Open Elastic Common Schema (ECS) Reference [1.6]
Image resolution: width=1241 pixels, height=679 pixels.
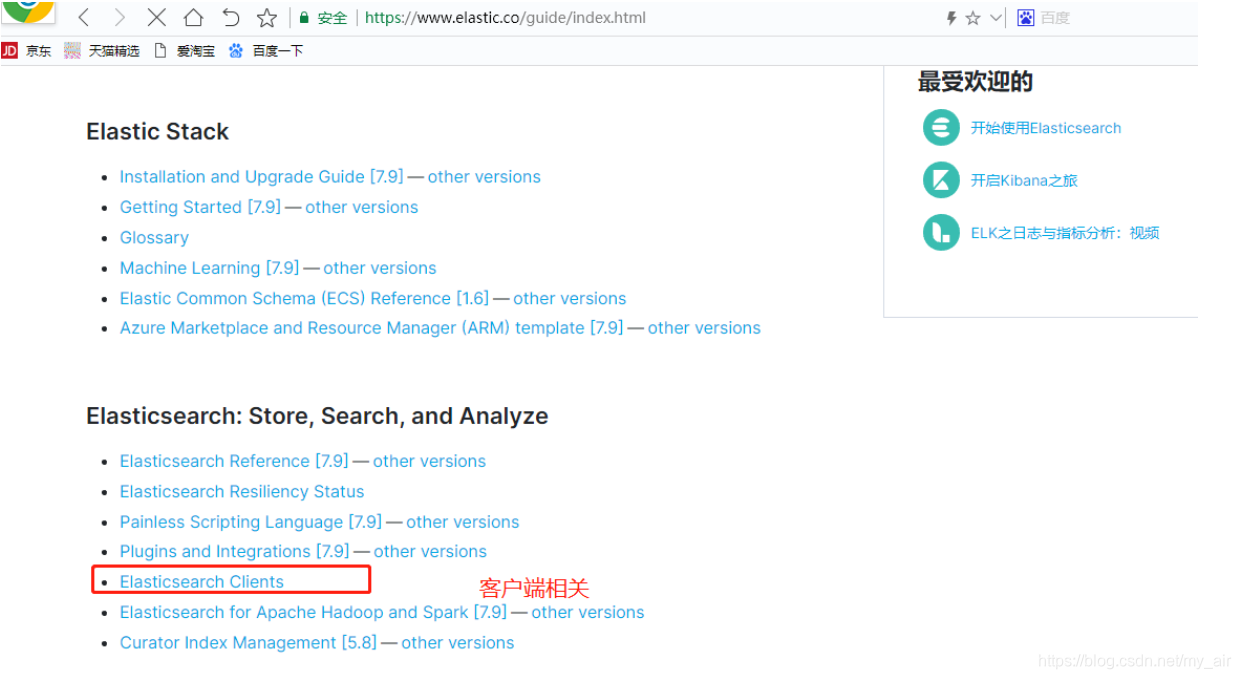click(304, 298)
